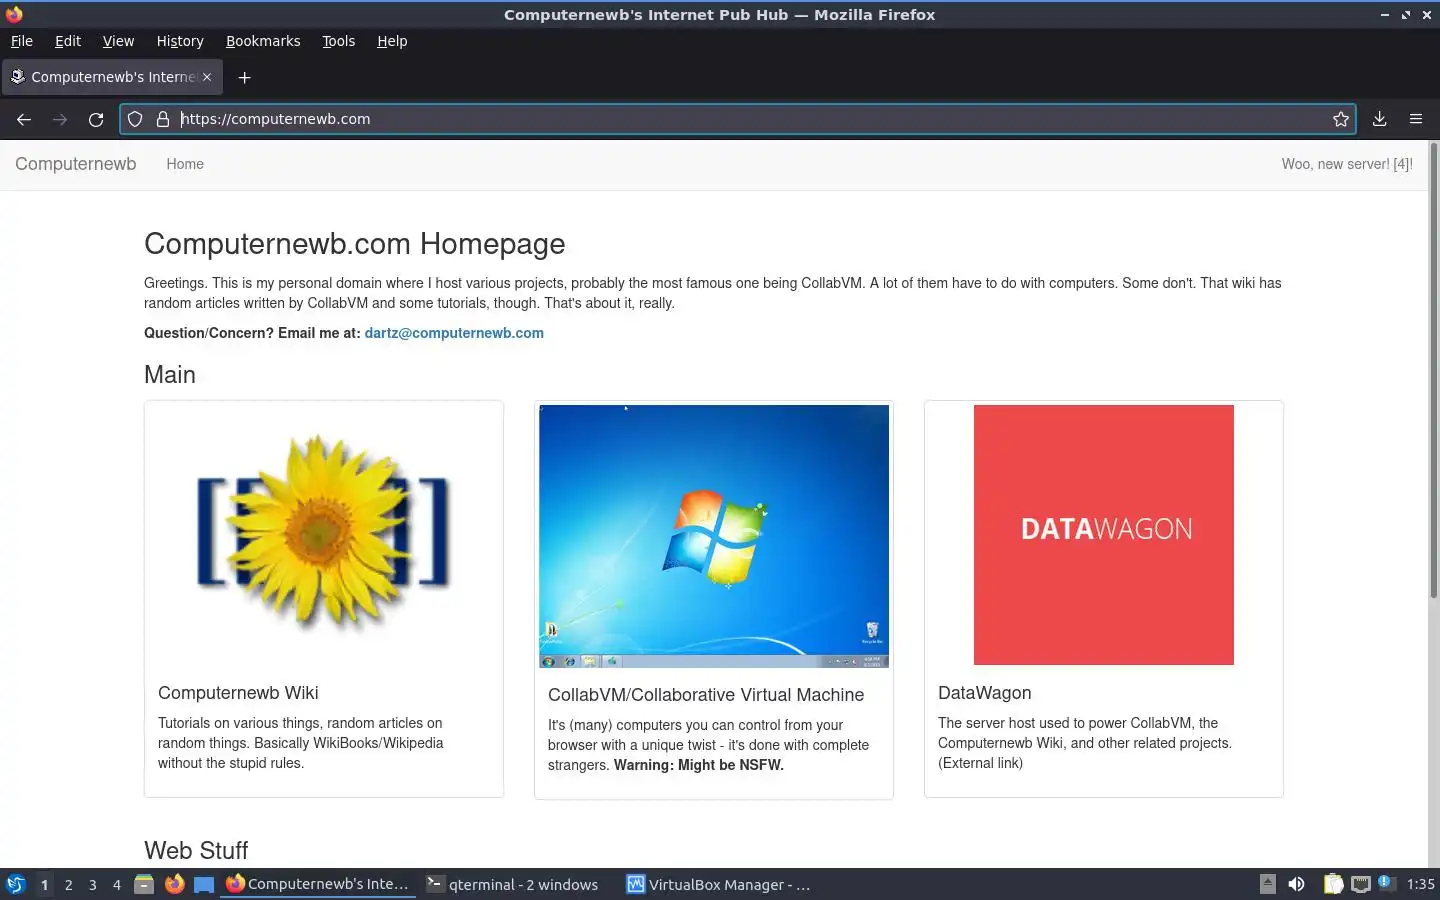Open the Edit menu

68,41
